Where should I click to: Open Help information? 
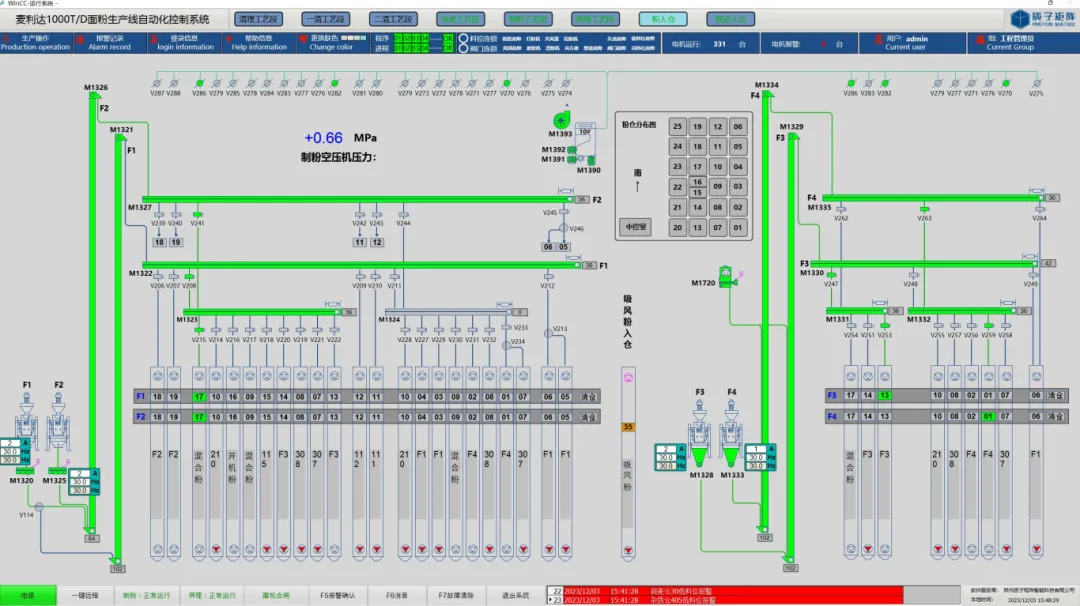(x=259, y=43)
